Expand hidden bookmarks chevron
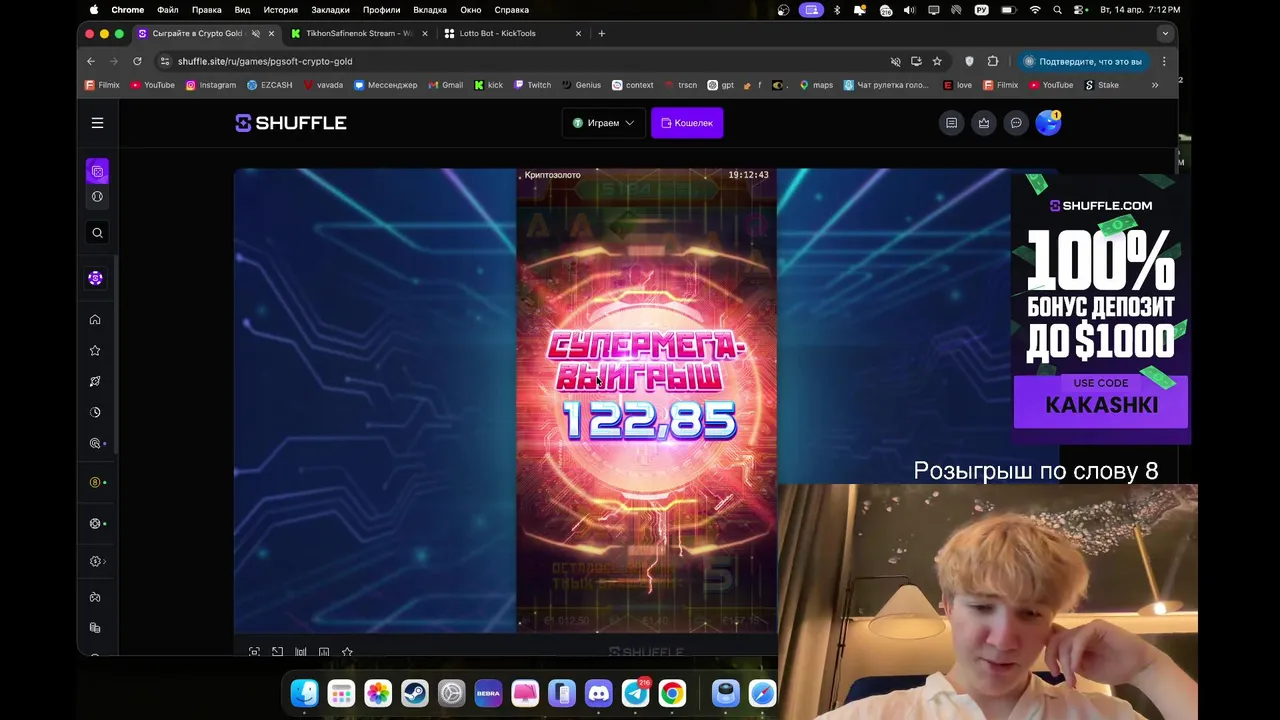The image size is (1280, 720). coord(1154,85)
